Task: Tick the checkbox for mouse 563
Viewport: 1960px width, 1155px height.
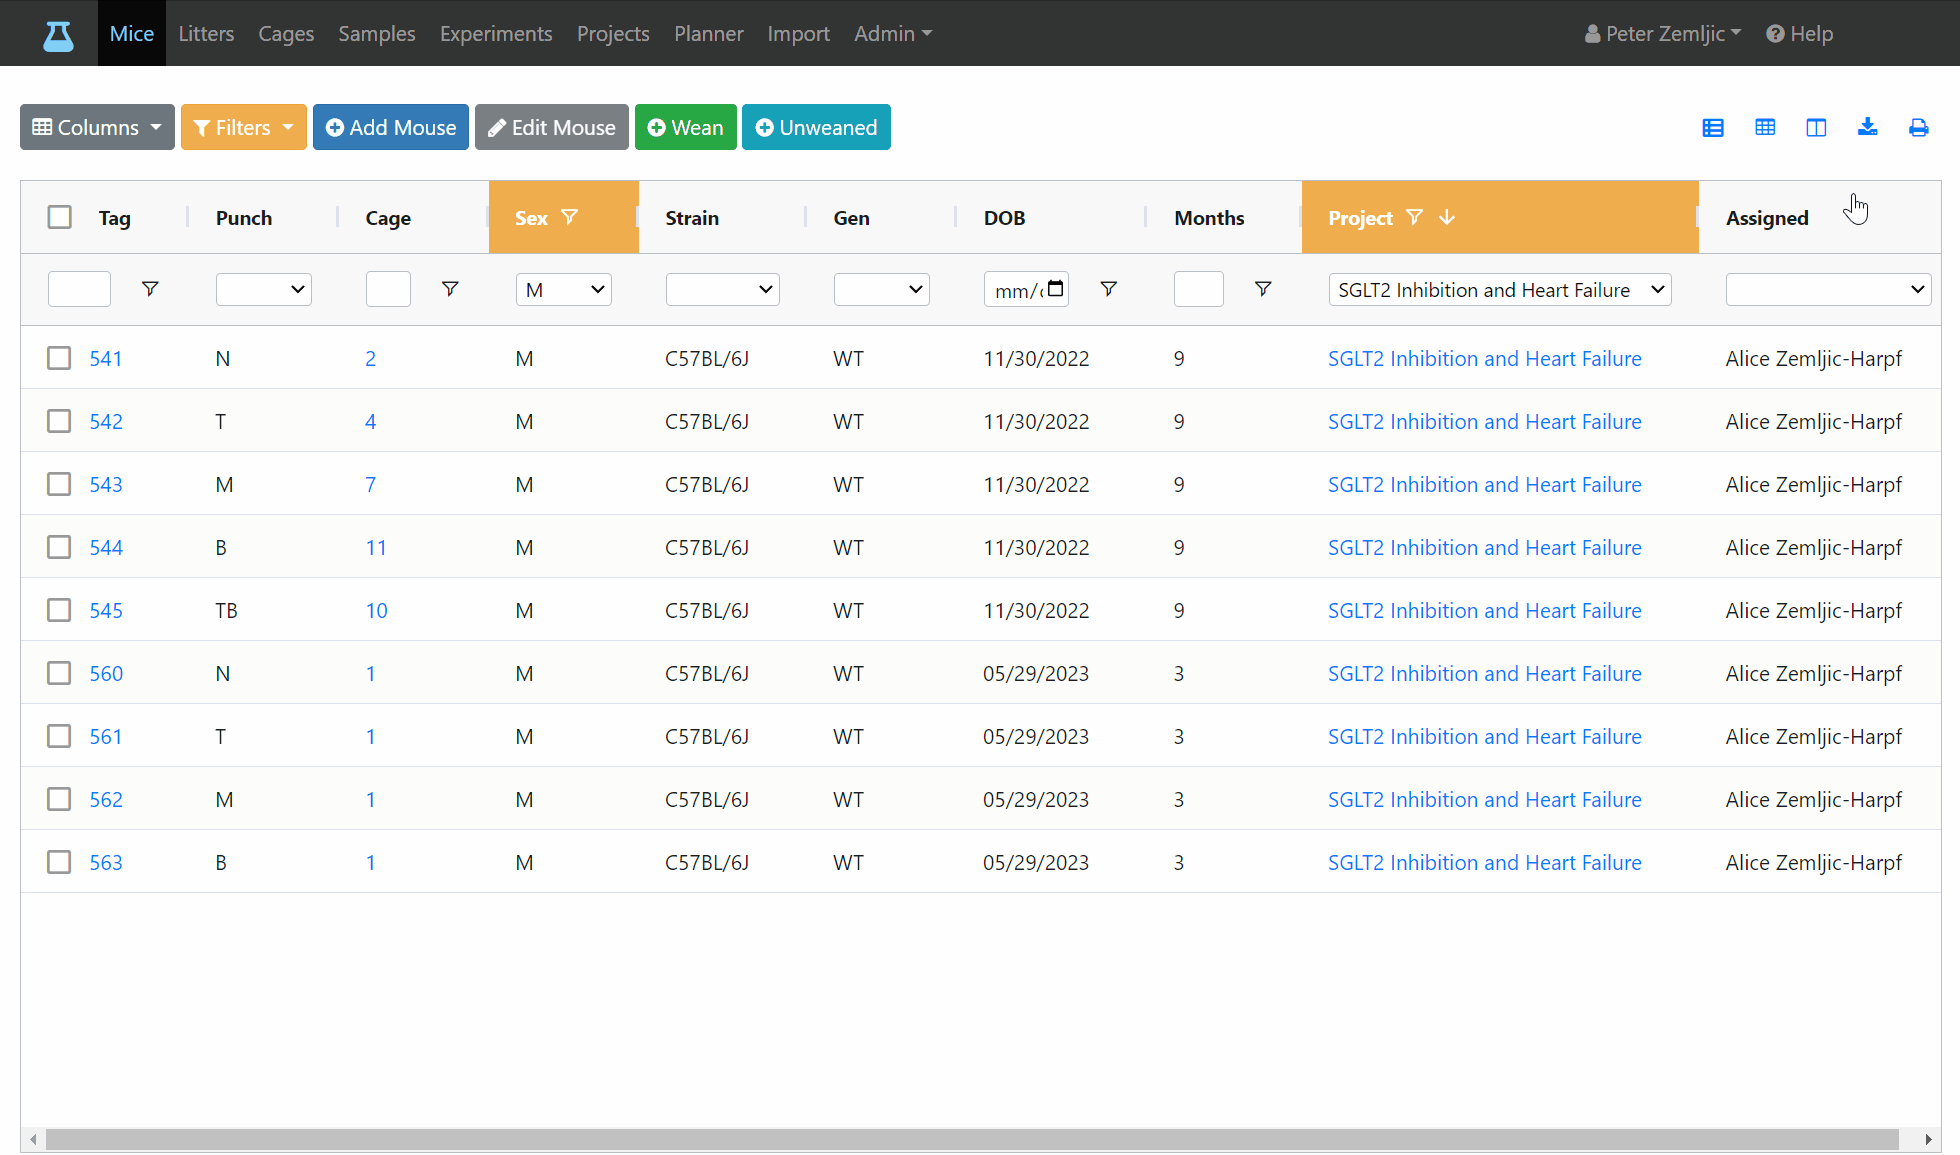Action: tap(60, 862)
